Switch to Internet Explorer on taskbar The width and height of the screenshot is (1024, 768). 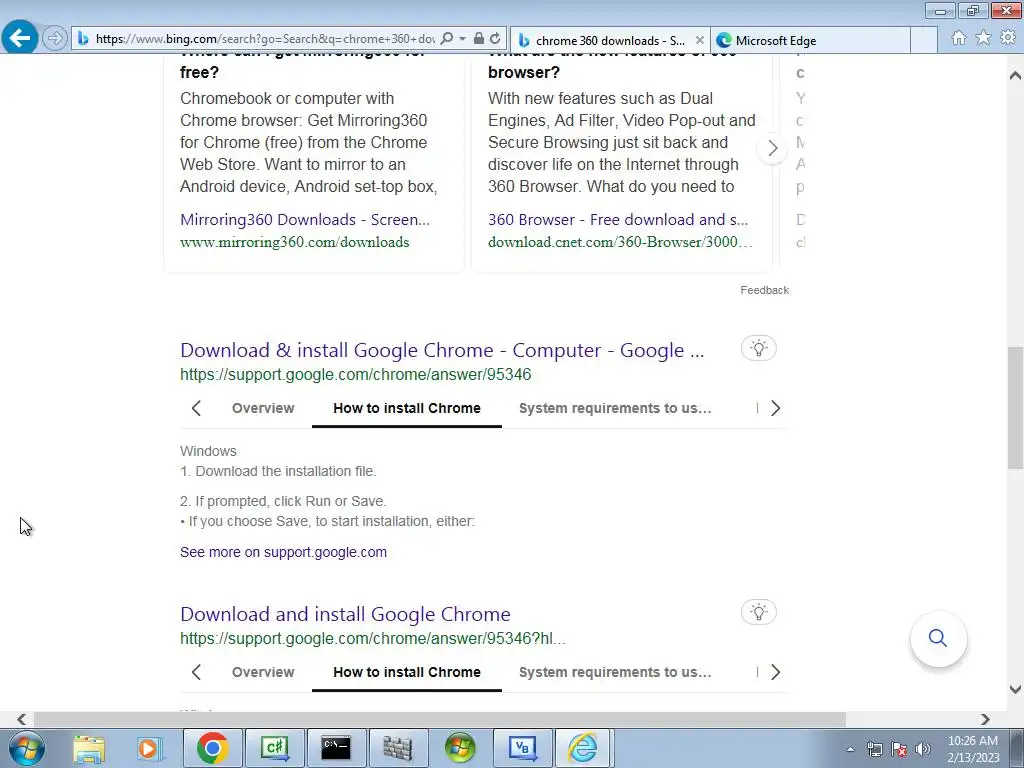(x=583, y=748)
